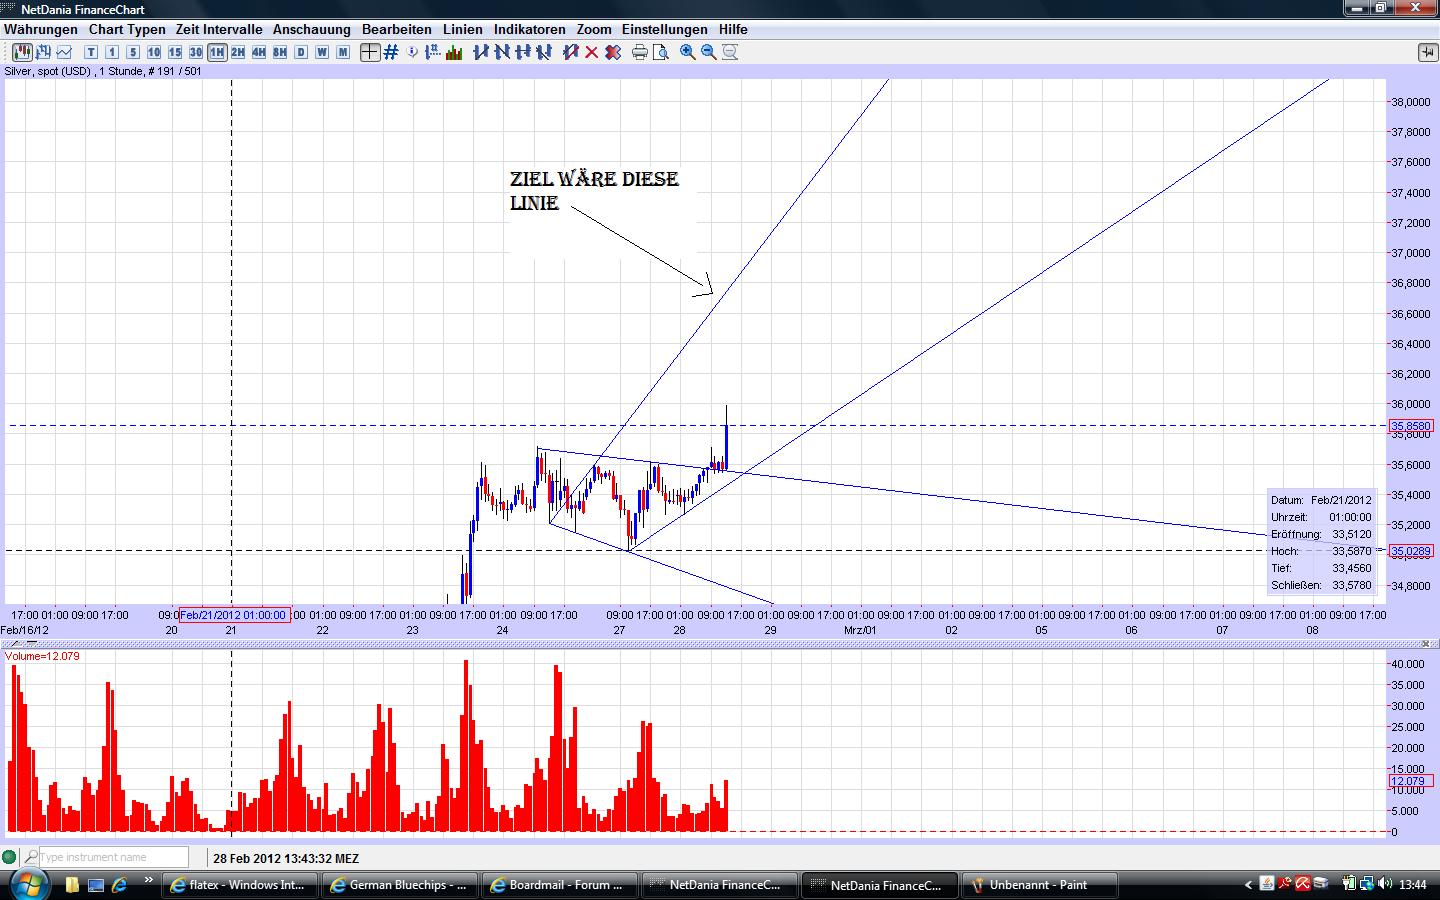Click the data info tooltip icon
The height and width of the screenshot is (900, 1440).
tap(413, 52)
